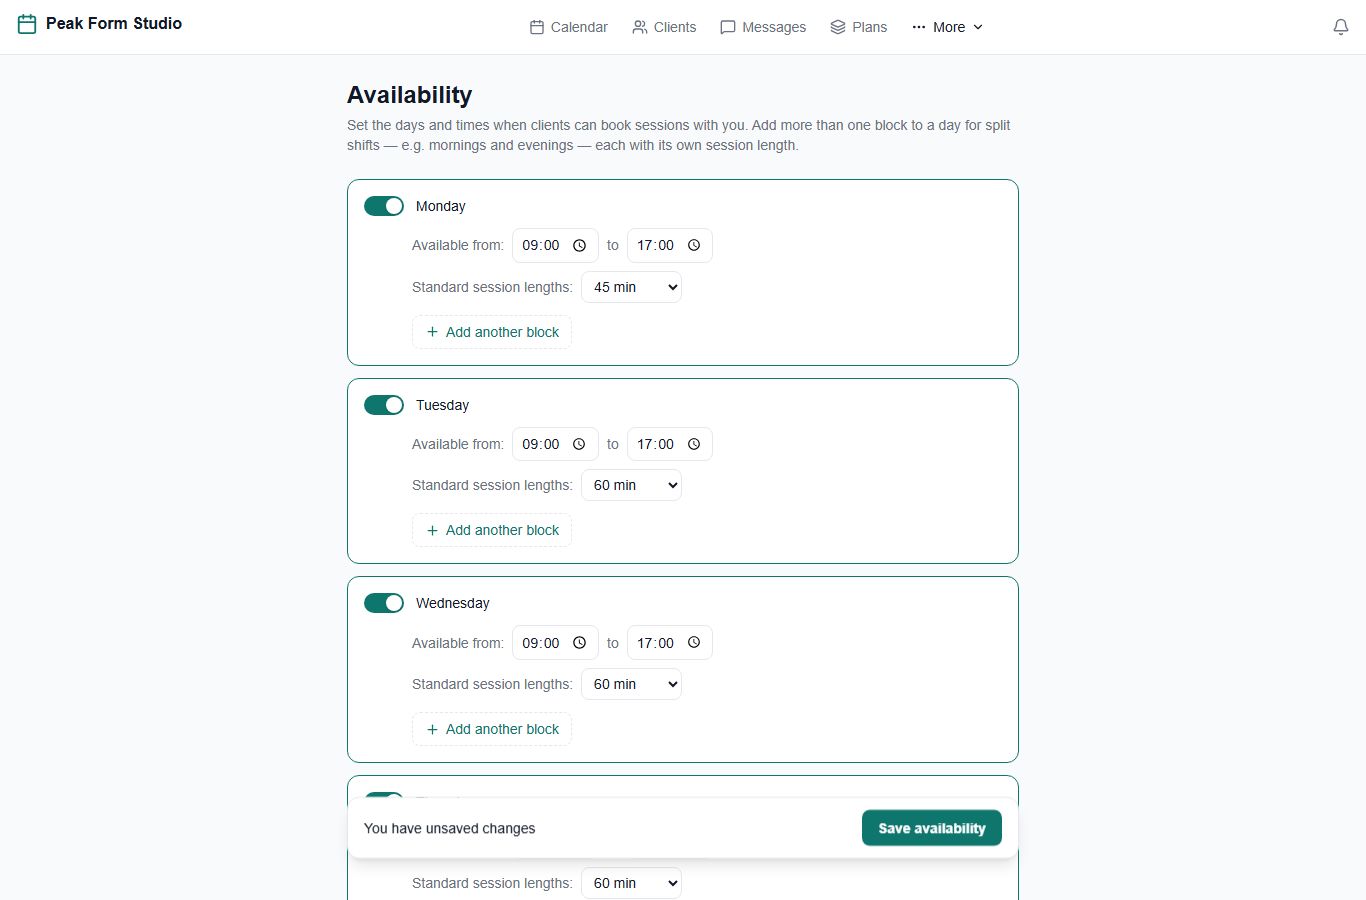The image size is (1366, 900).
Task: Open Wednesday's 60 min session length dropdown
Action: point(631,684)
